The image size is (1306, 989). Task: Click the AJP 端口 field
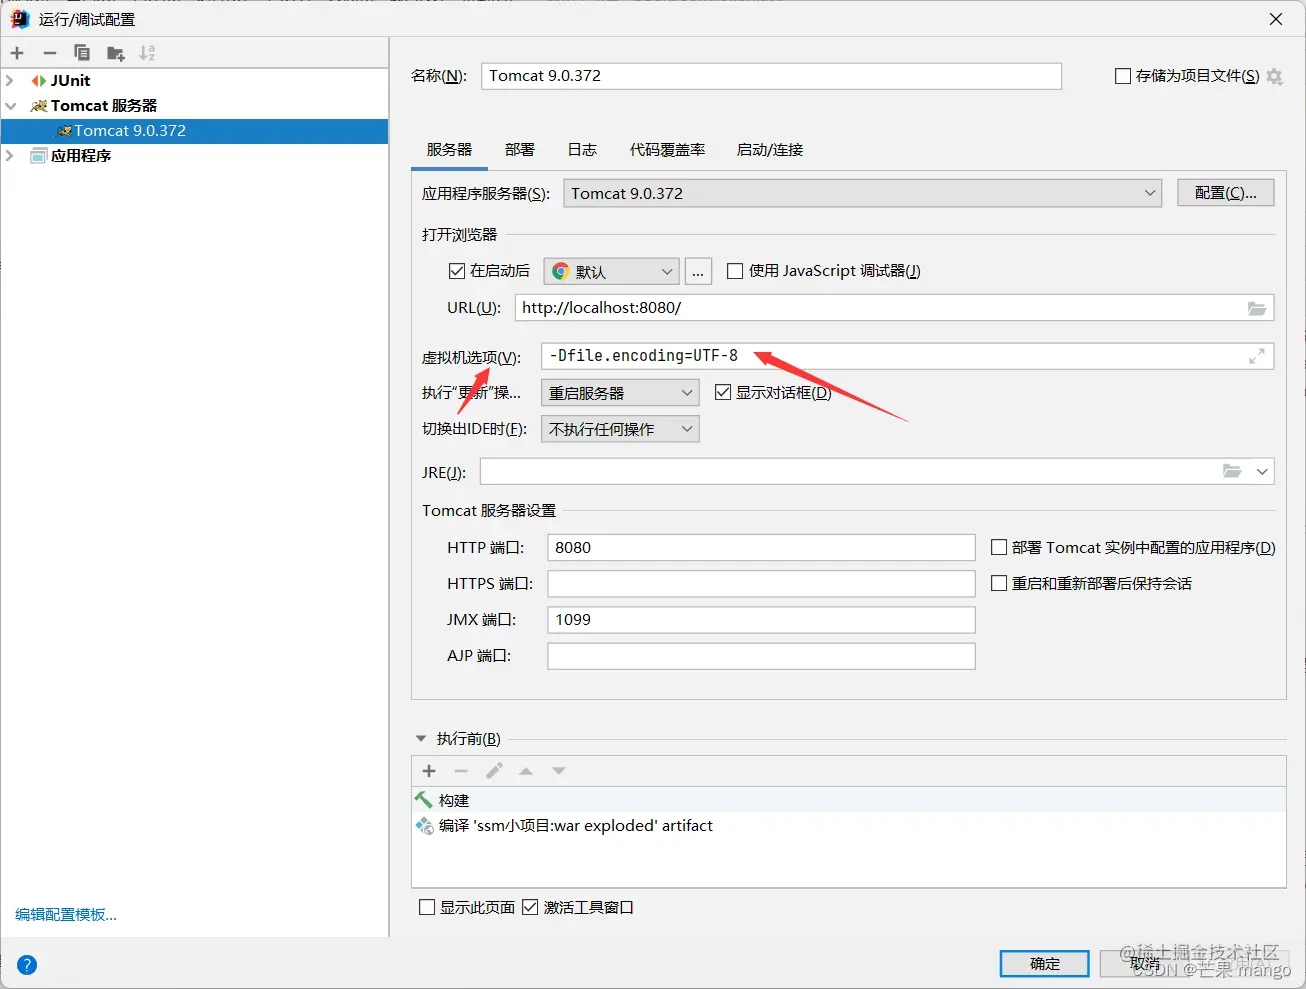(x=761, y=655)
